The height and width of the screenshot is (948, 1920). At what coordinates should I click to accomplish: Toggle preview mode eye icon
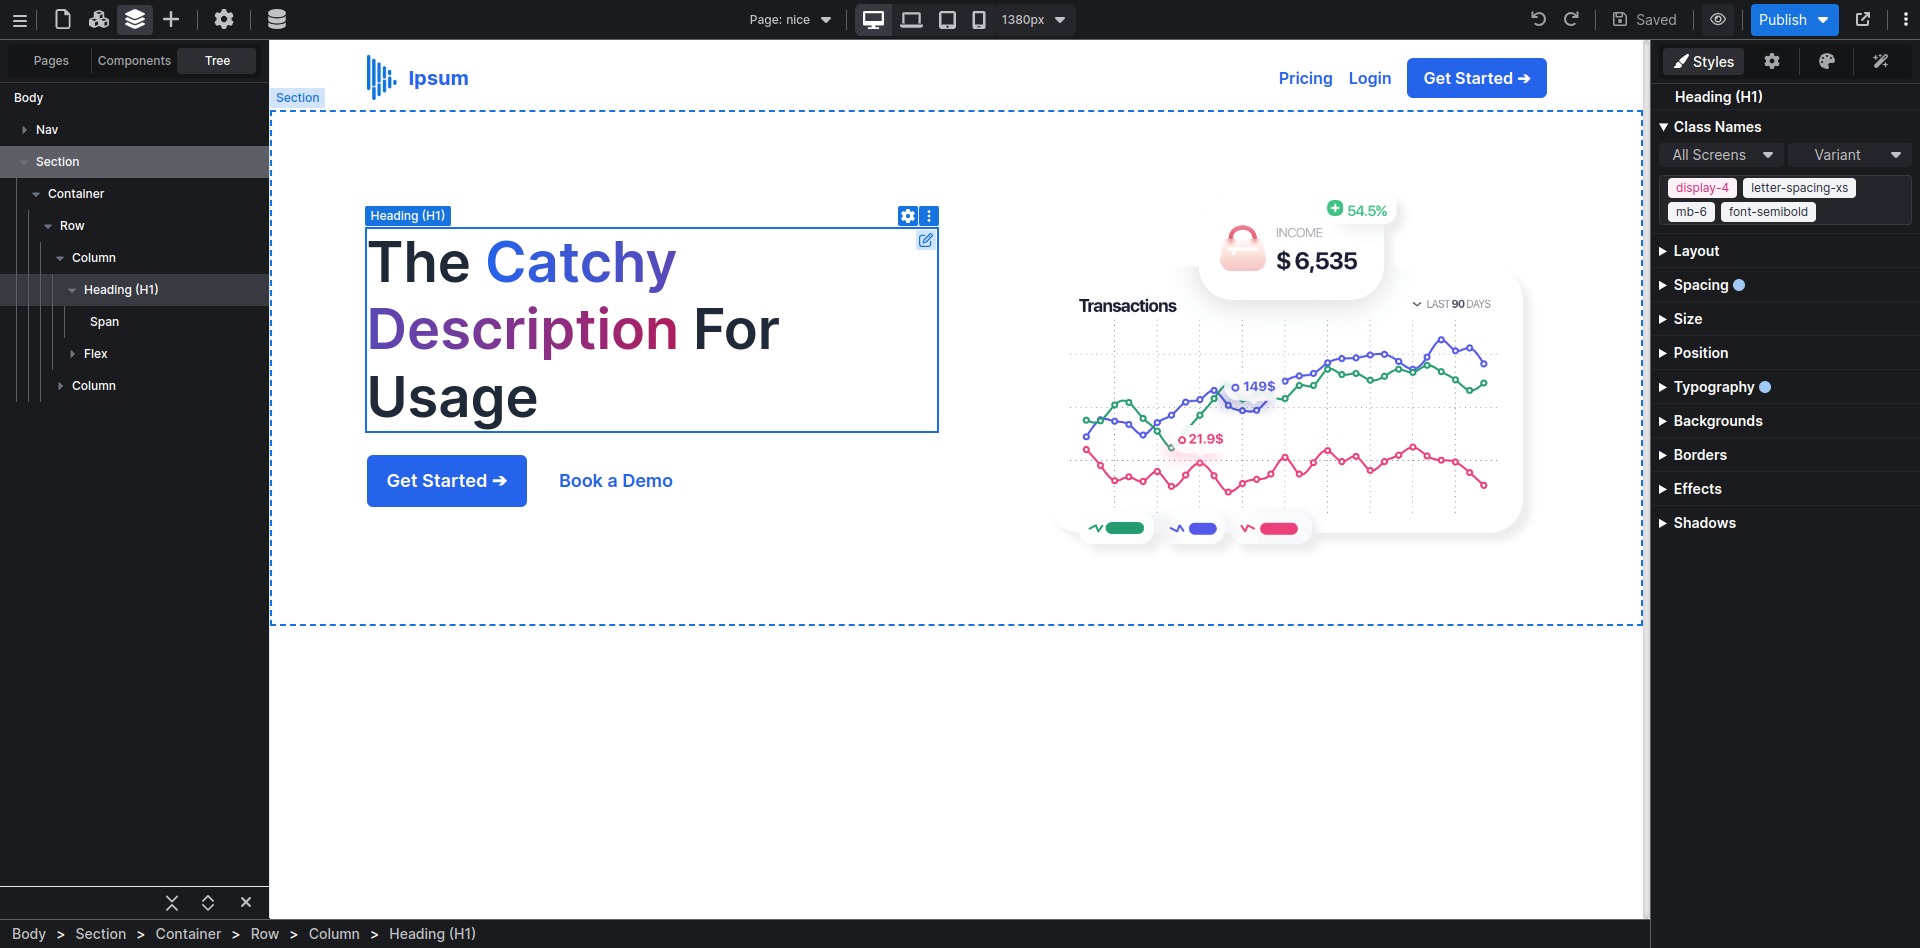(1717, 19)
